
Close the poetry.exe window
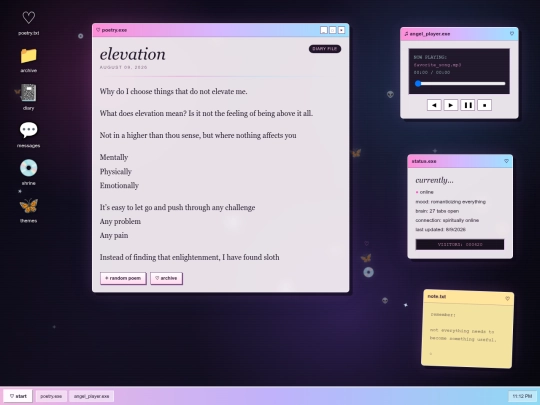coord(341,30)
